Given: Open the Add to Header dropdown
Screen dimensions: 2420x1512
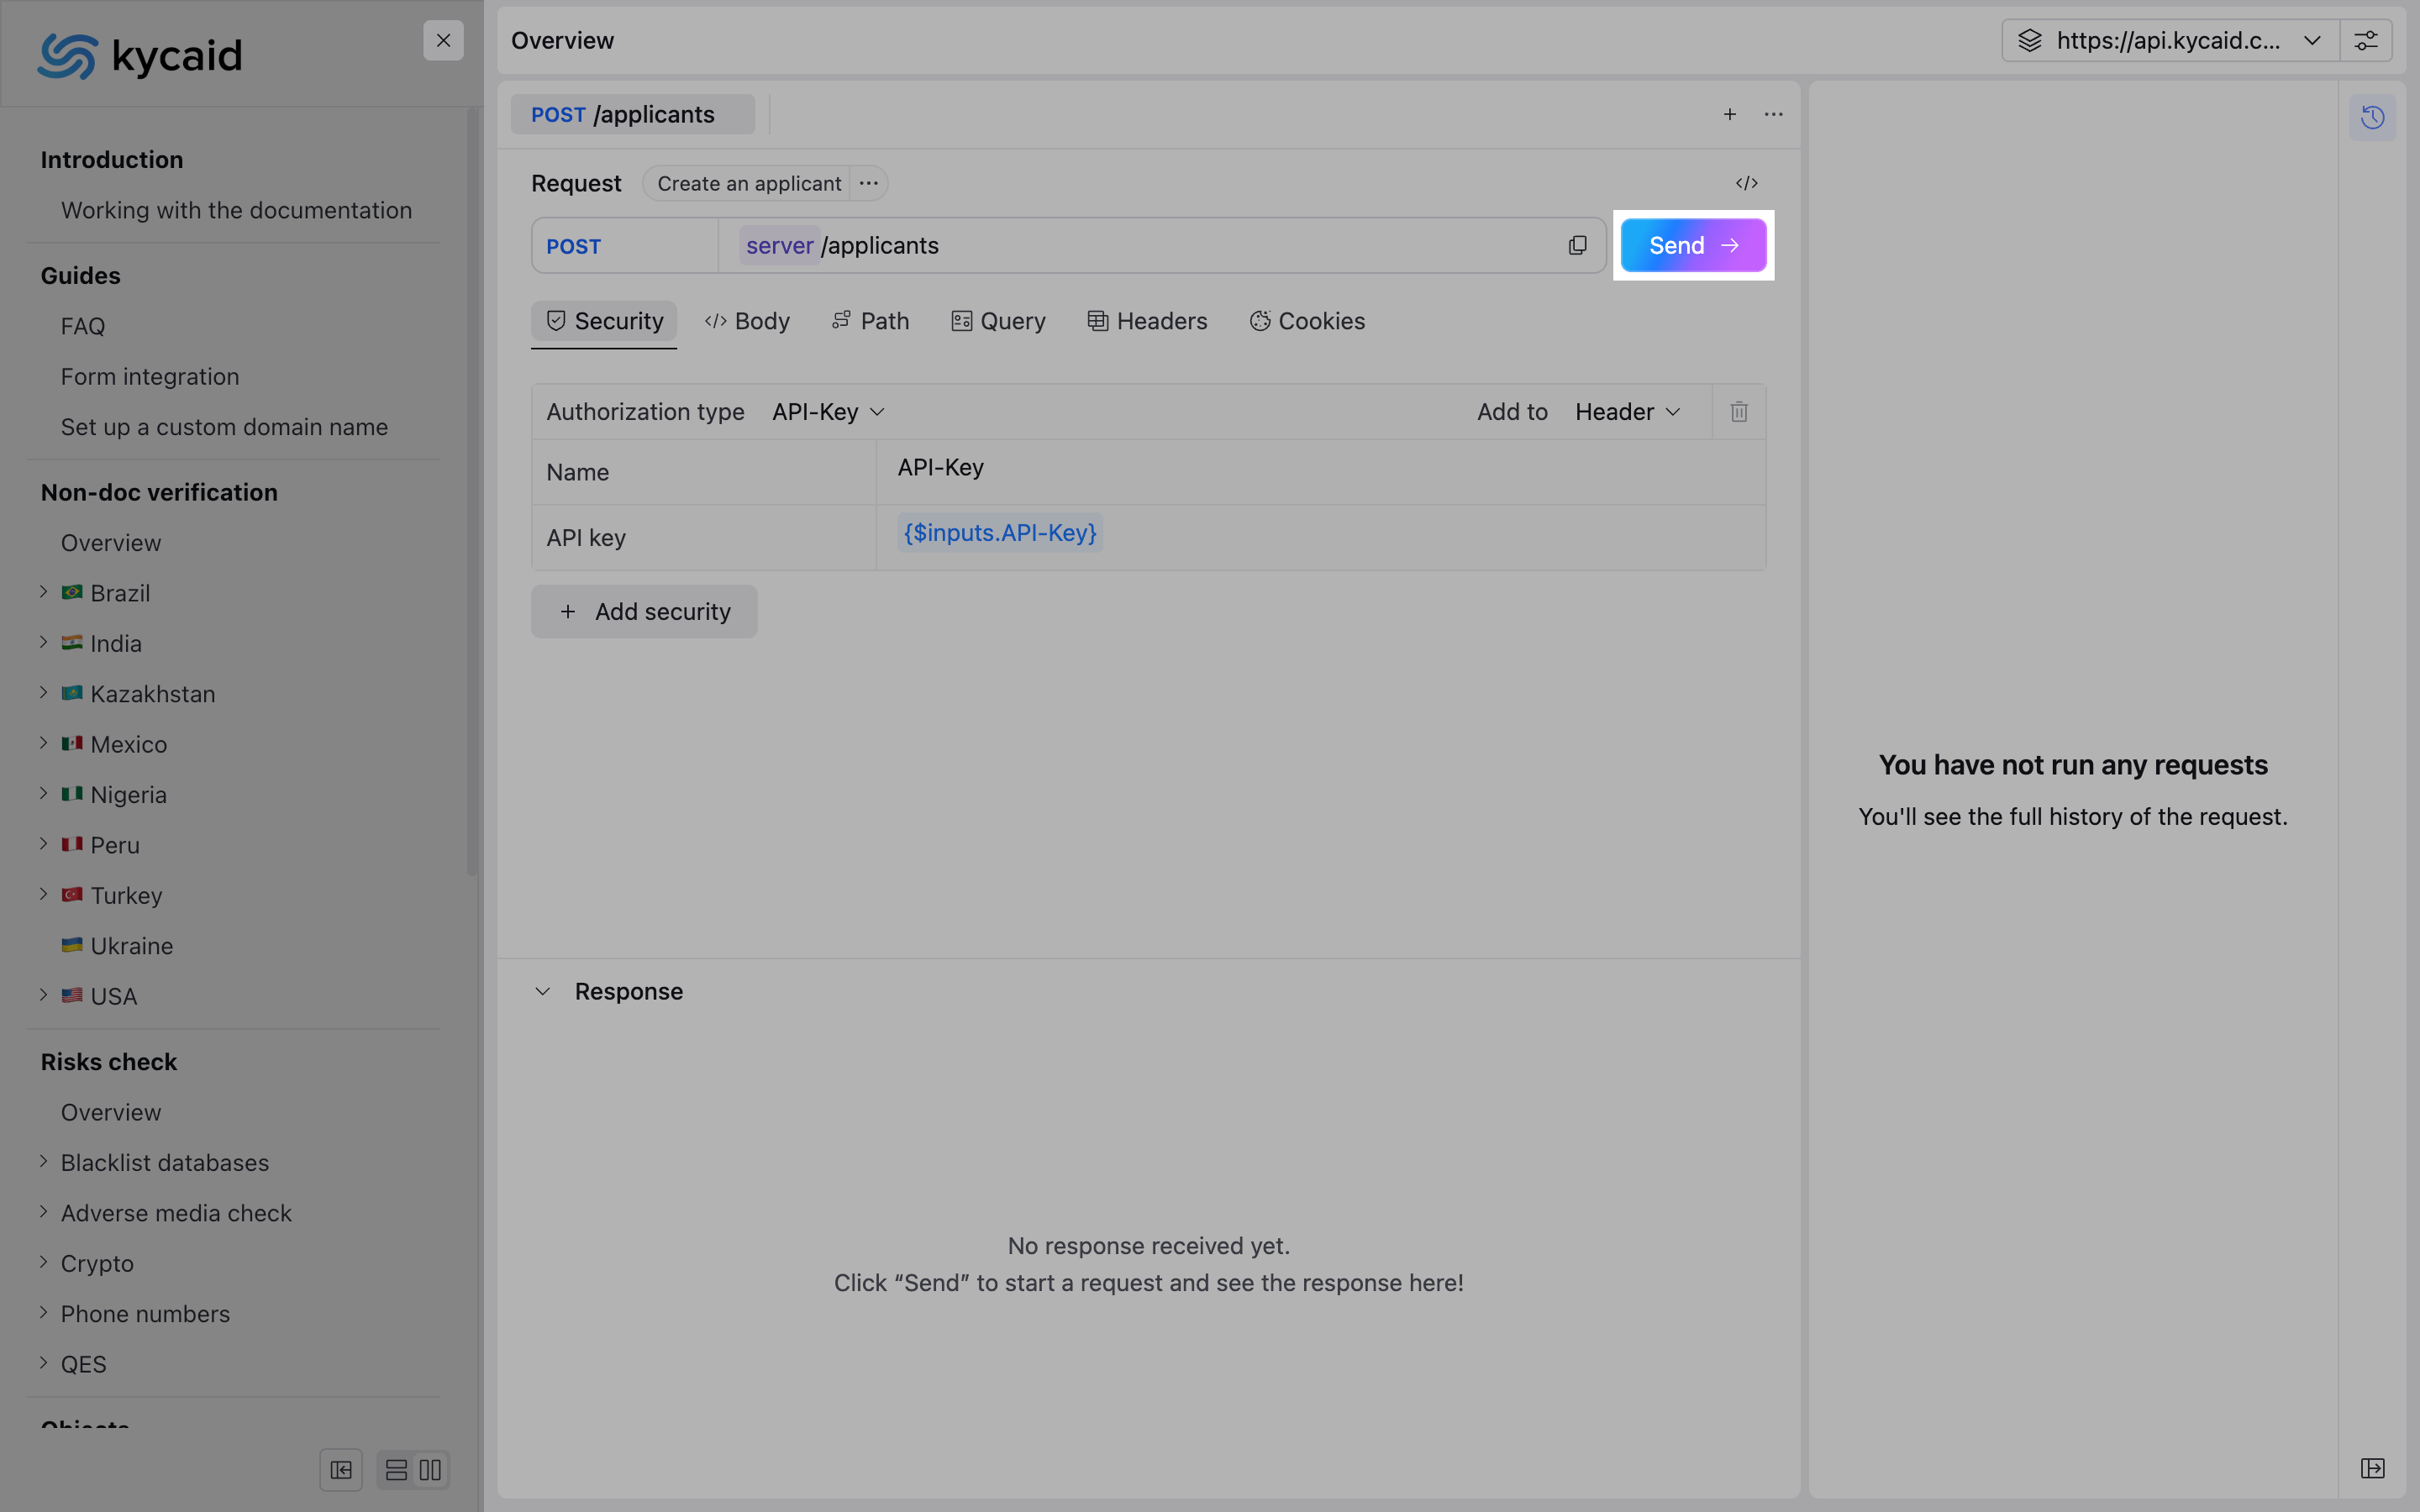Looking at the screenshot, I should click(1627, 412).
